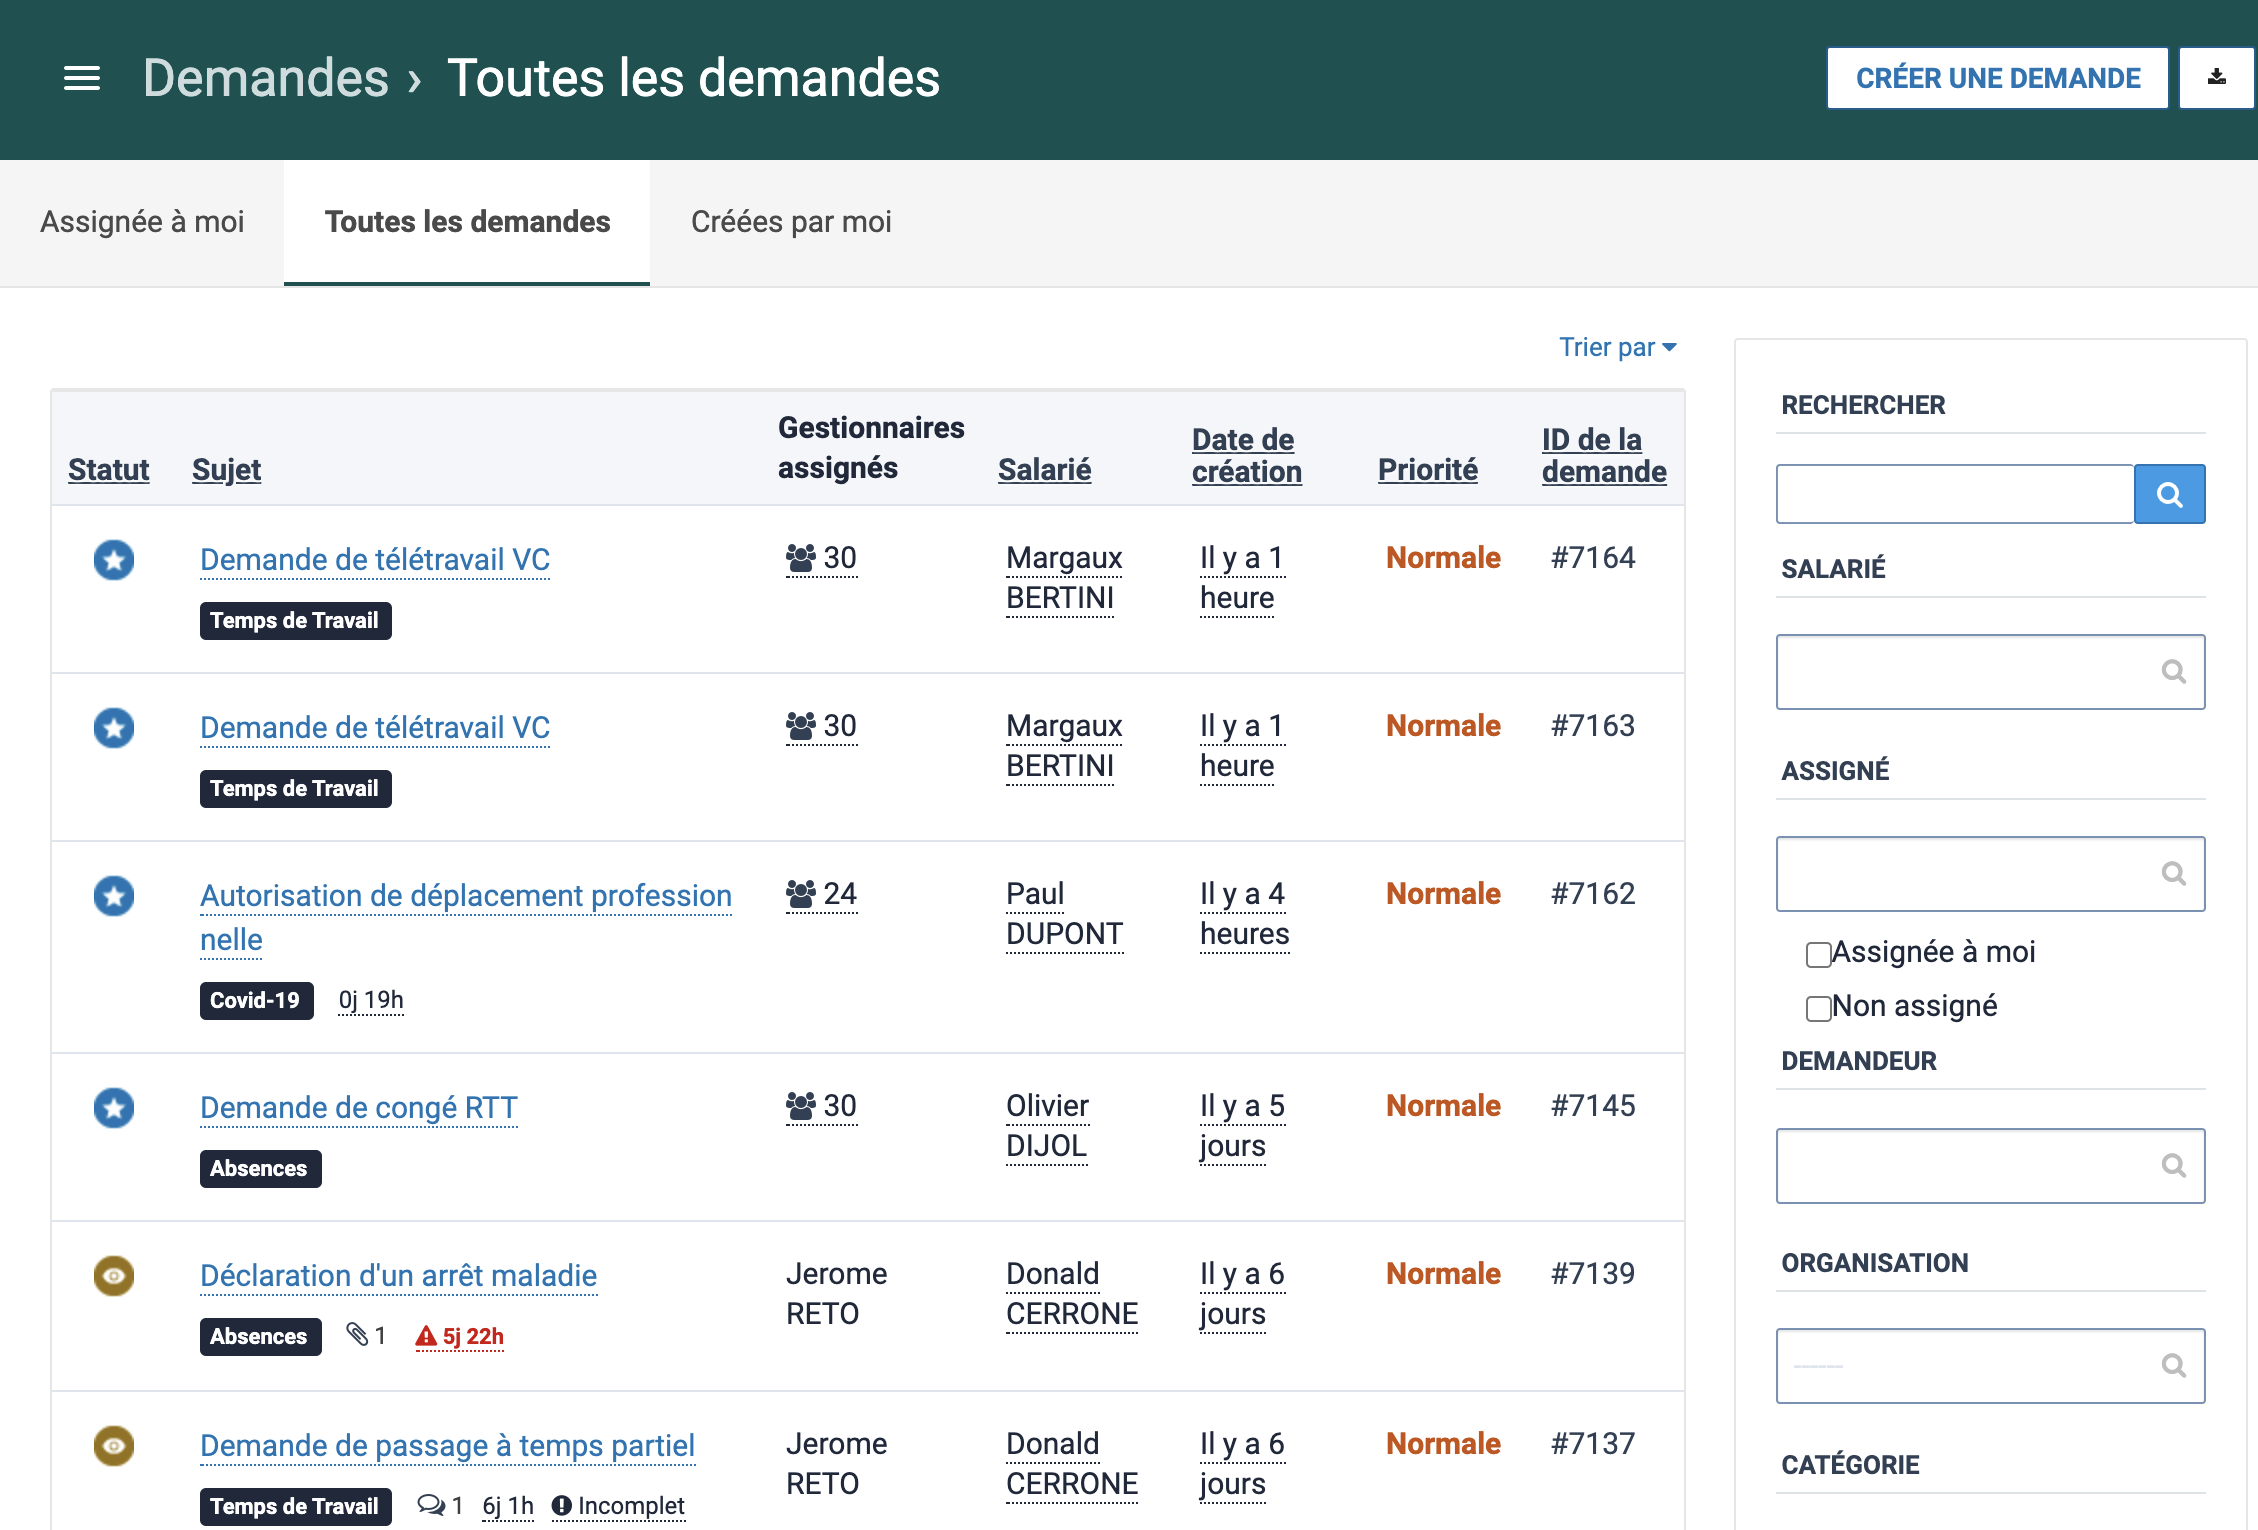The height and width of the screenshot is (1530, 2258).
Task: Click request ID #7162
Action: point(1593,894)
